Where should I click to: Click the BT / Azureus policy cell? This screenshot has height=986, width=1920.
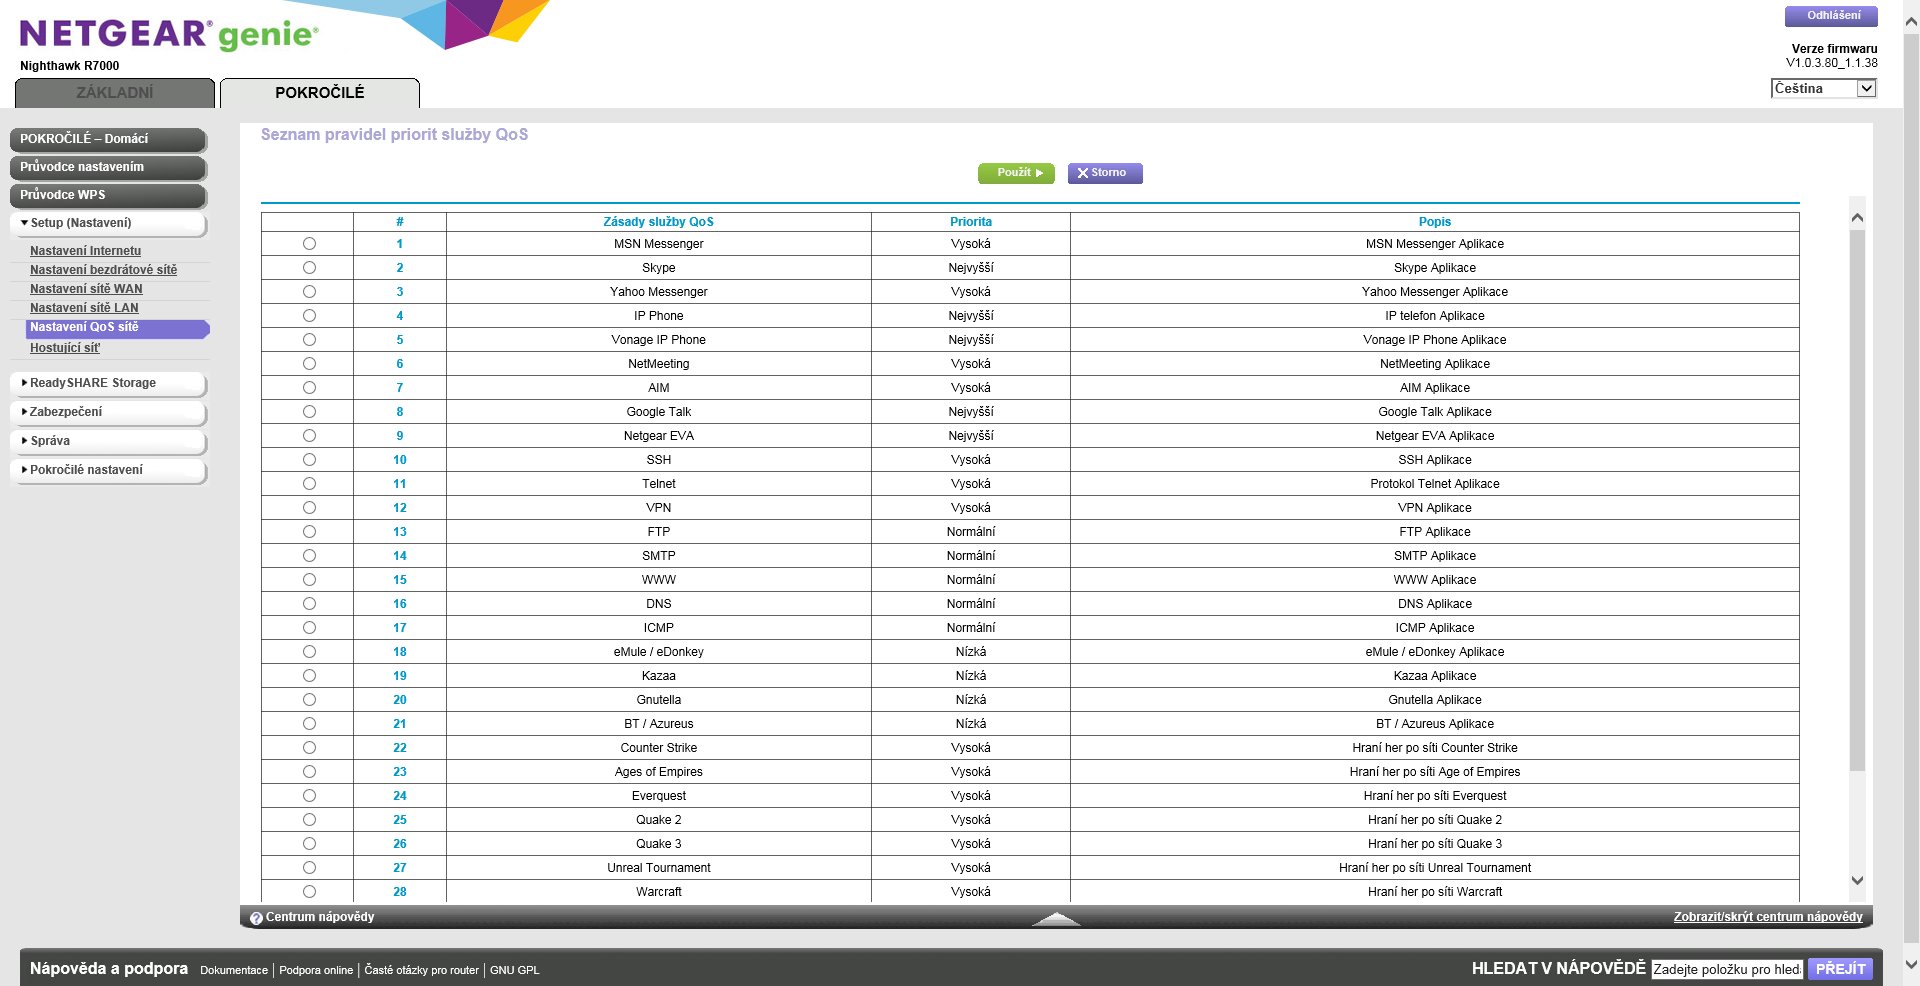(659, 724)
